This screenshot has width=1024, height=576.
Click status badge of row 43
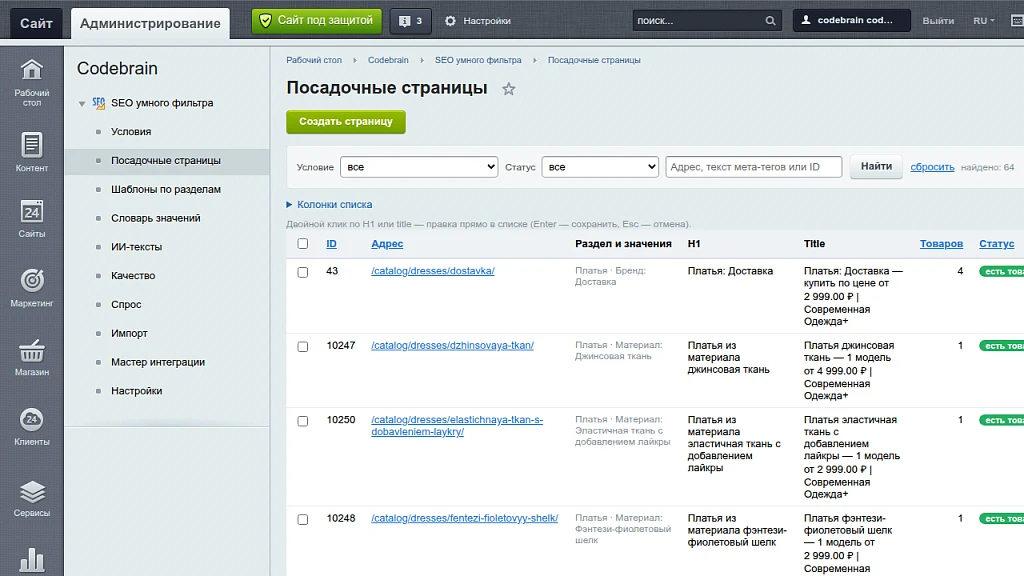[x=1002, y=271]
